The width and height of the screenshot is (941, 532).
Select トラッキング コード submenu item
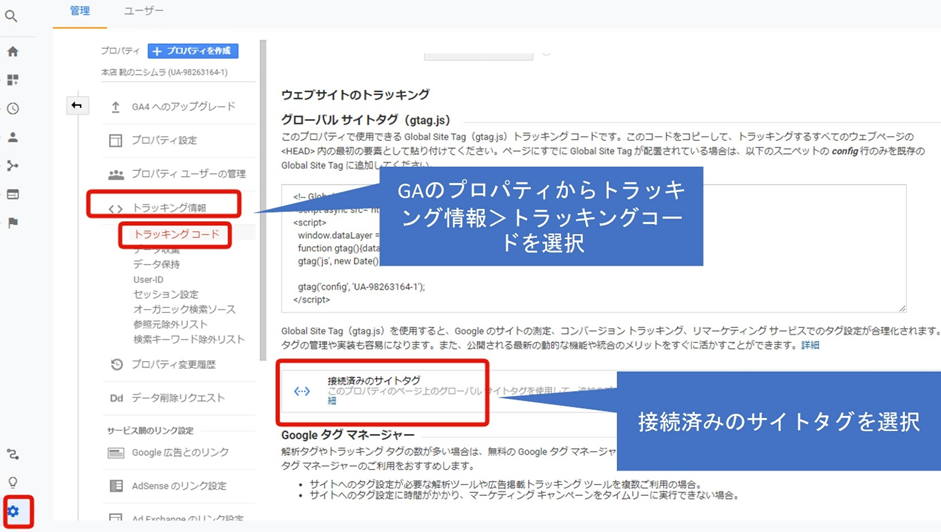pyautogui.click(x=176, y=234)
